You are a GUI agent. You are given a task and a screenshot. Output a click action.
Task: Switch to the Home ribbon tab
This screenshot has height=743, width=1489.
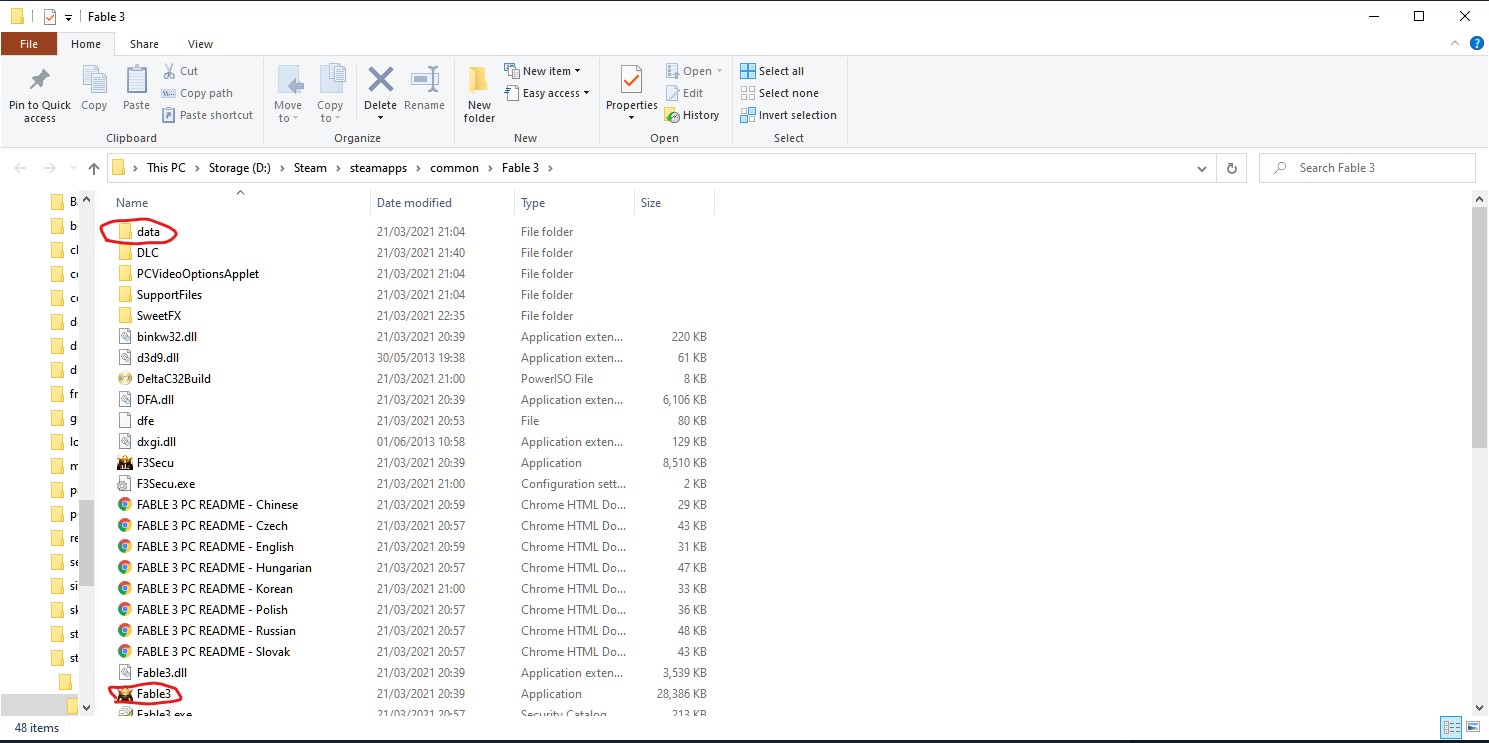[x=86, y=44]
